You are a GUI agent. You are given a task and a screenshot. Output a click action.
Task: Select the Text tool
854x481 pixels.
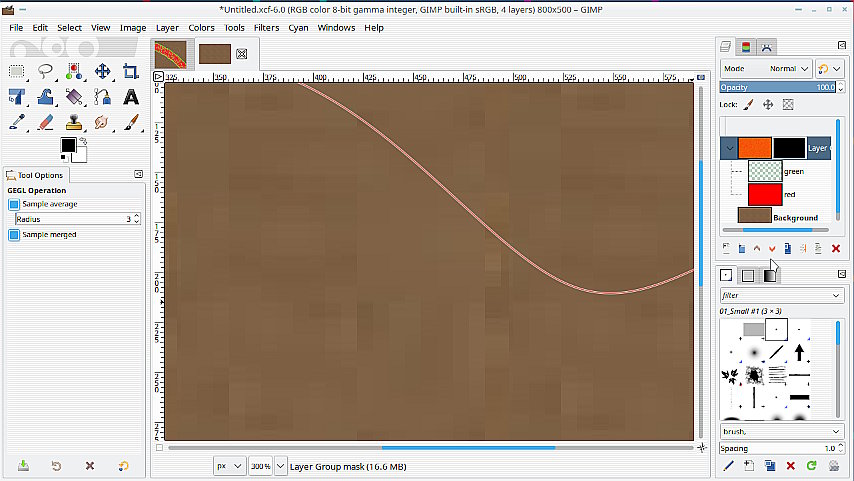[x=130, y=97]
